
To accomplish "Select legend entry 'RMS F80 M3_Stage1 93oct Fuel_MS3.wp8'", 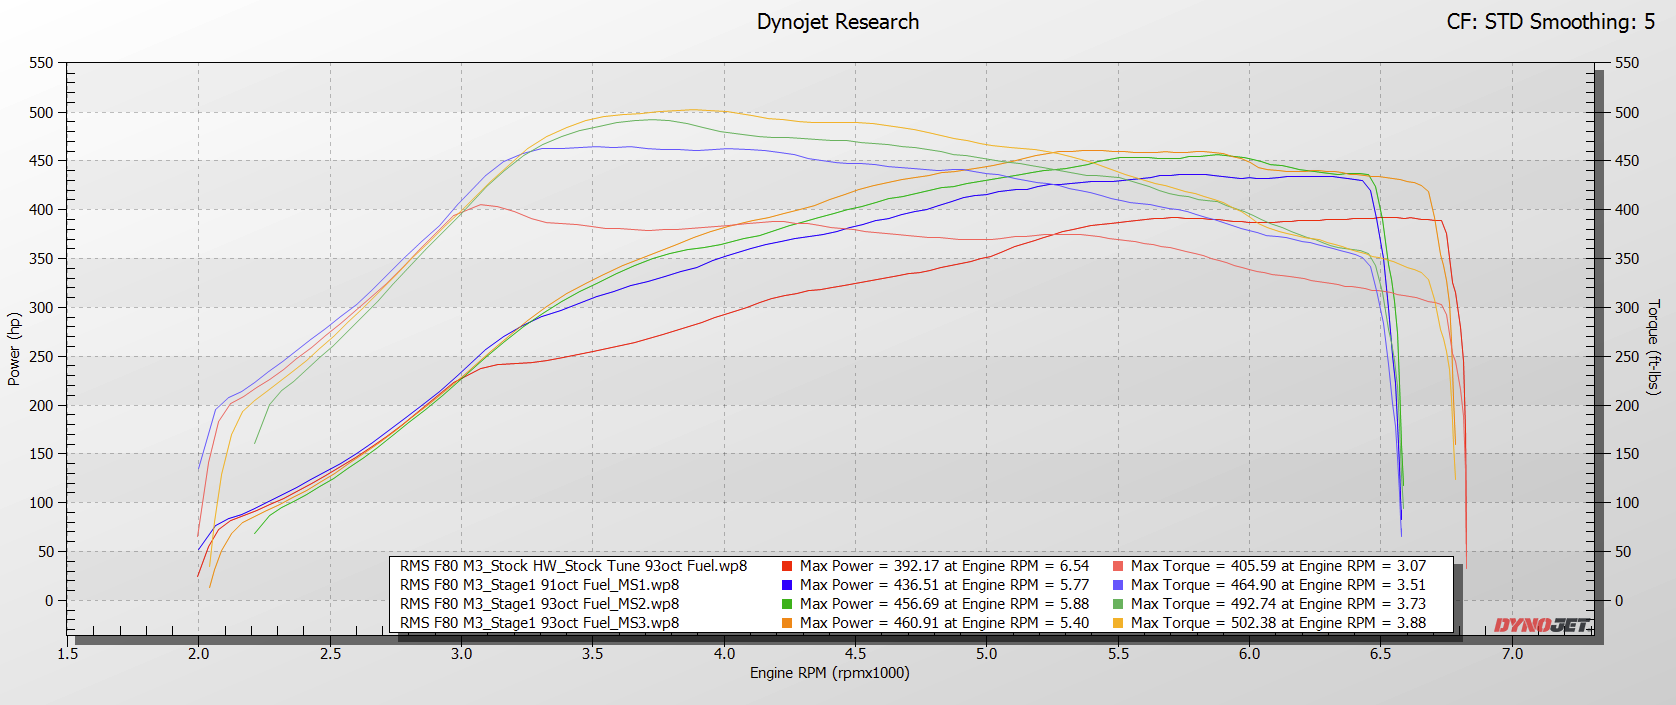I will (539, 623).
